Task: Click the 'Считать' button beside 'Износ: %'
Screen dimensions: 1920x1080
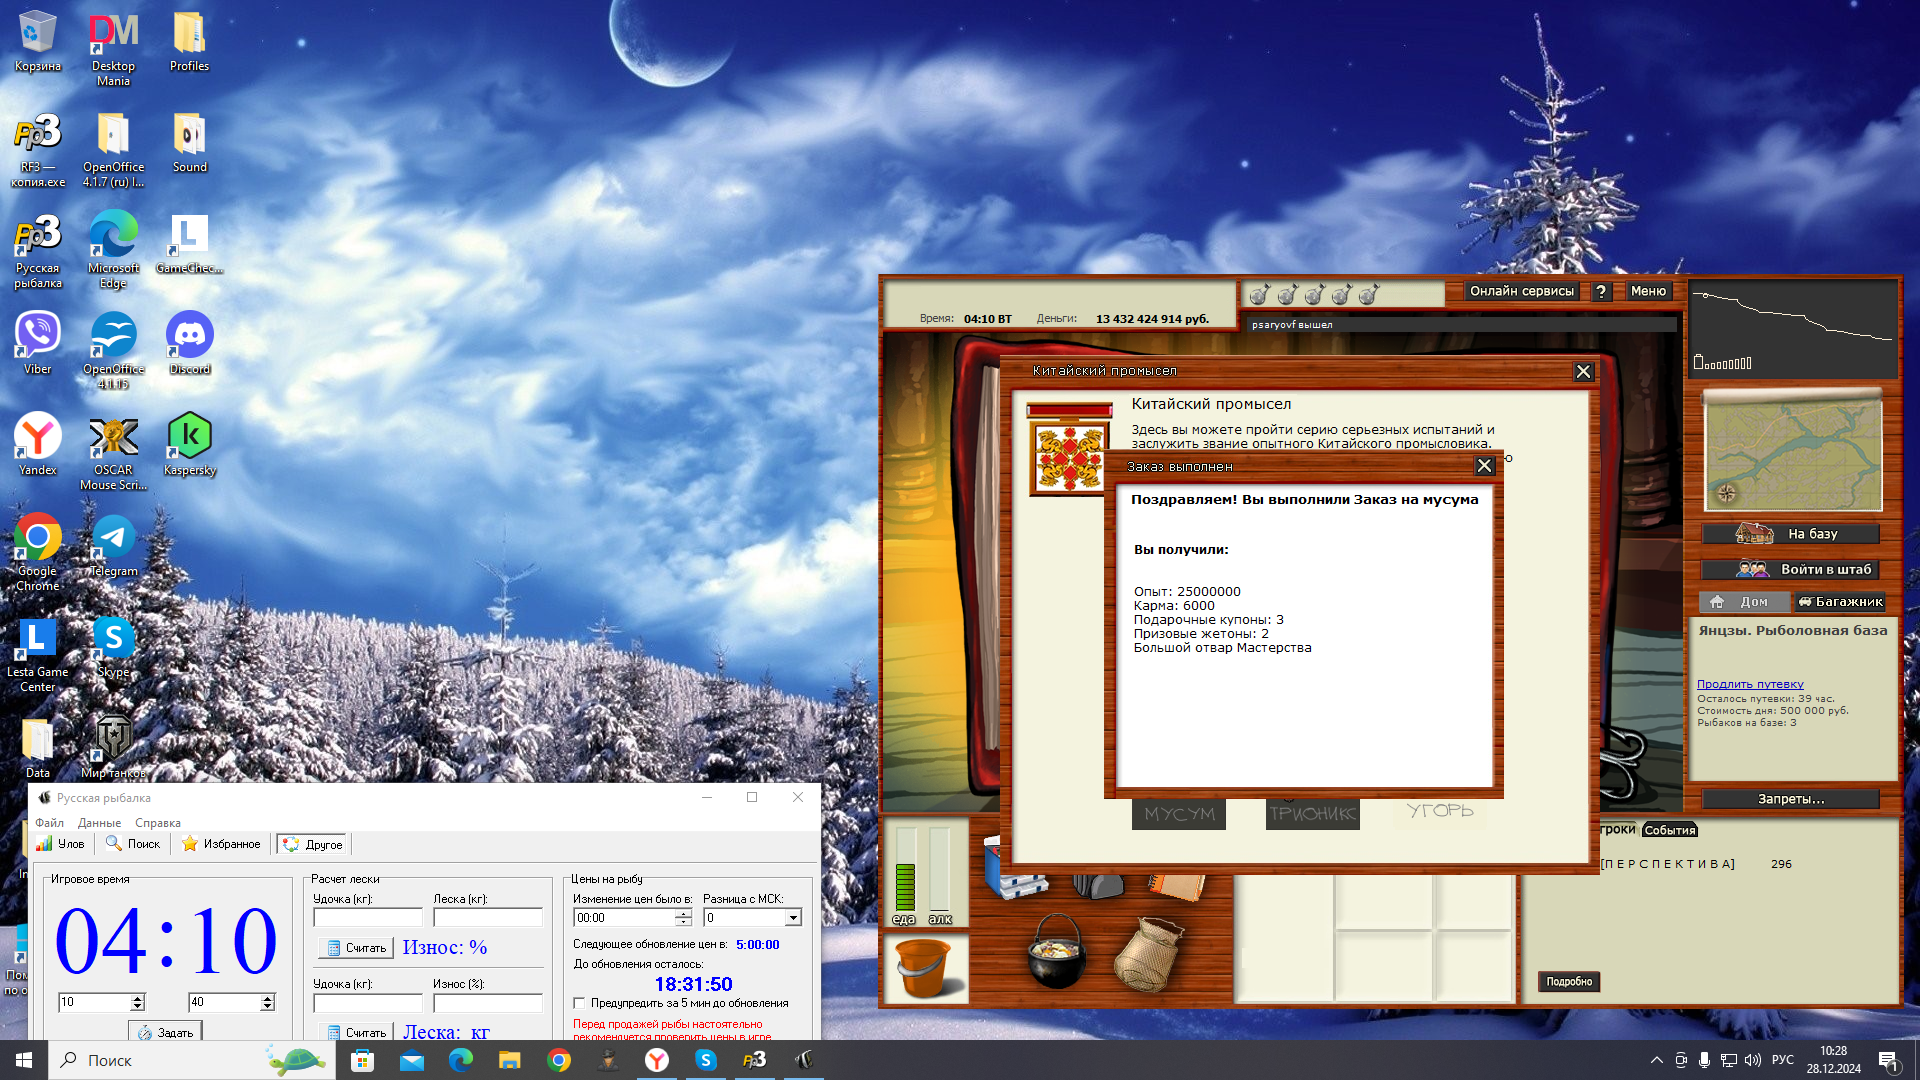Action: tap(356, 948)
